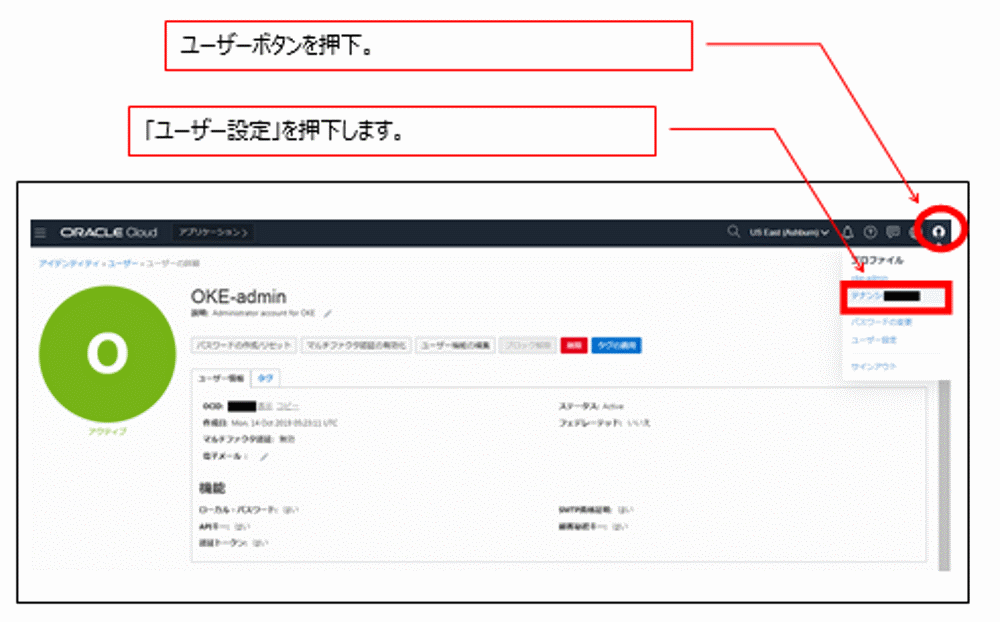Open the announcements icon in the top bar
This screenshot has width=1000, height=622.
[x=895, y=231]
